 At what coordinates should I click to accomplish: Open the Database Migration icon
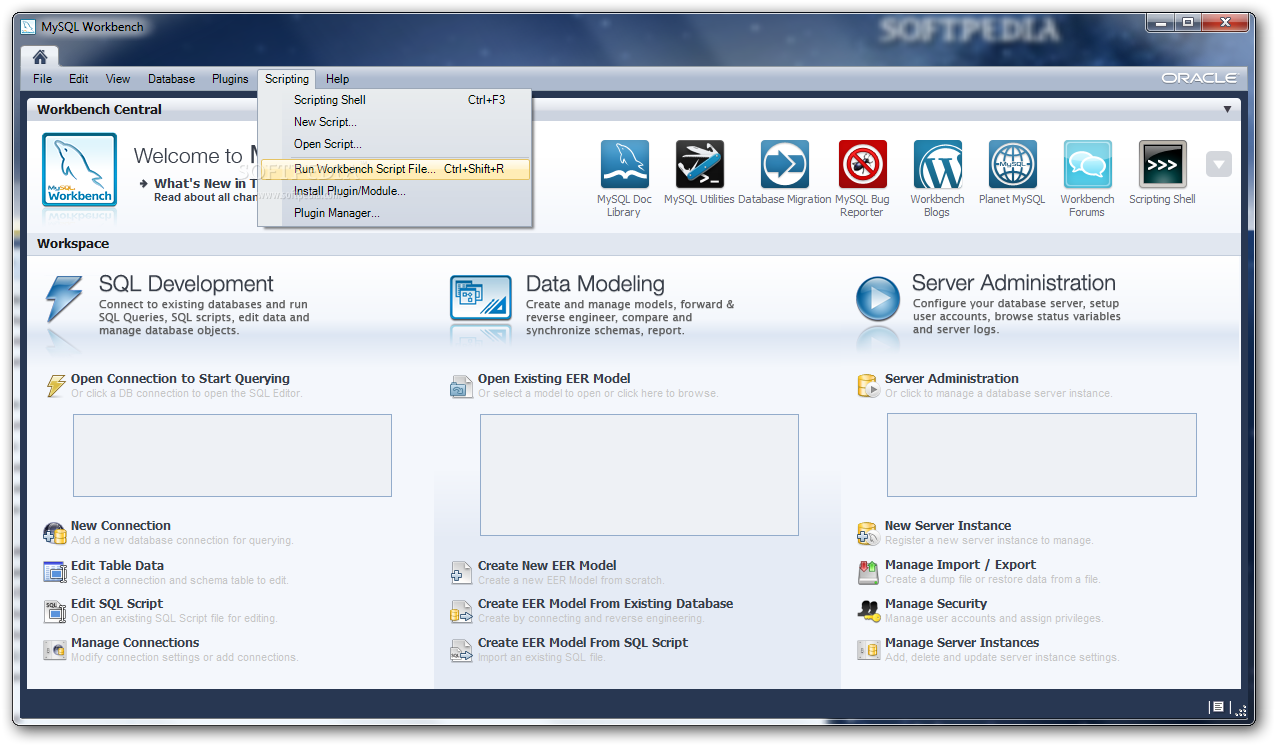785,164
